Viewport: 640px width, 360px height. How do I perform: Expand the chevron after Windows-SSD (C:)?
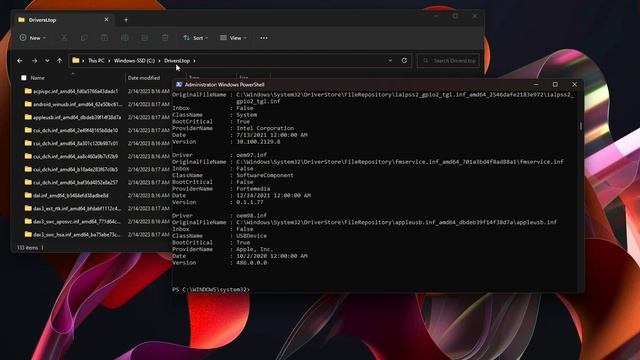(160, 60)
